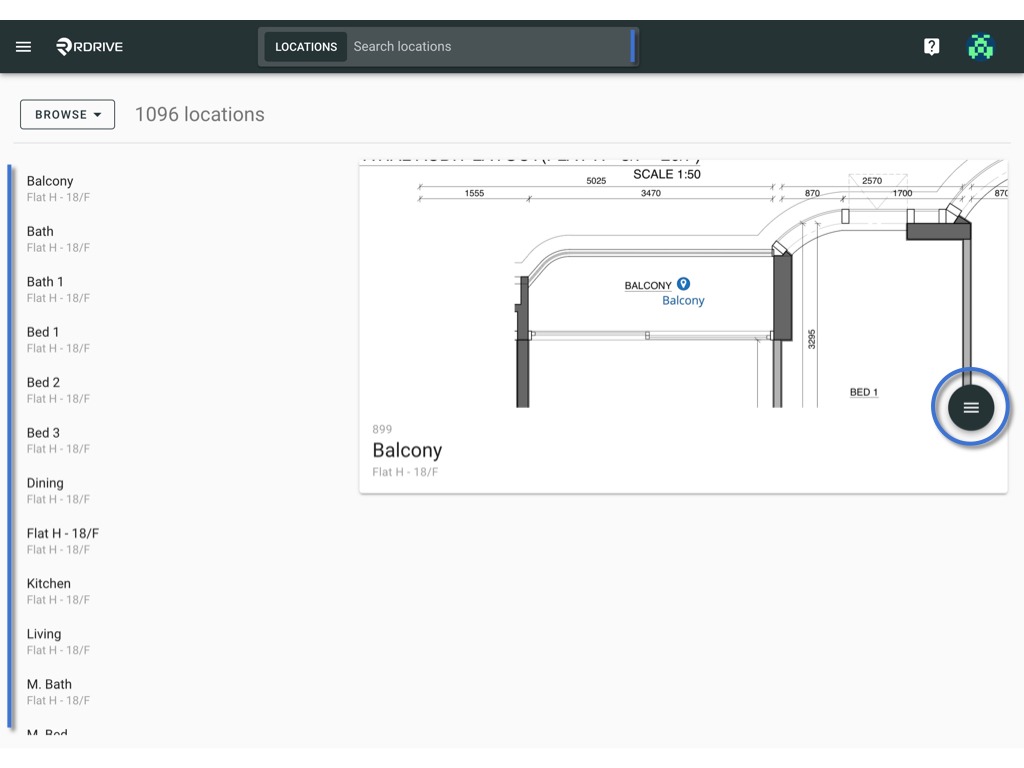This screenshot has width=1024, height=768.
Task: Open the Balcony card title
Action: [x=407, y=451]
